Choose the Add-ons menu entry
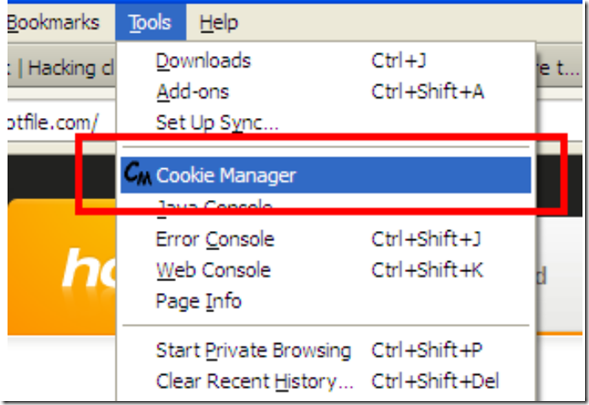This screenshot has height=405, width=589. (x=326, y=91)
